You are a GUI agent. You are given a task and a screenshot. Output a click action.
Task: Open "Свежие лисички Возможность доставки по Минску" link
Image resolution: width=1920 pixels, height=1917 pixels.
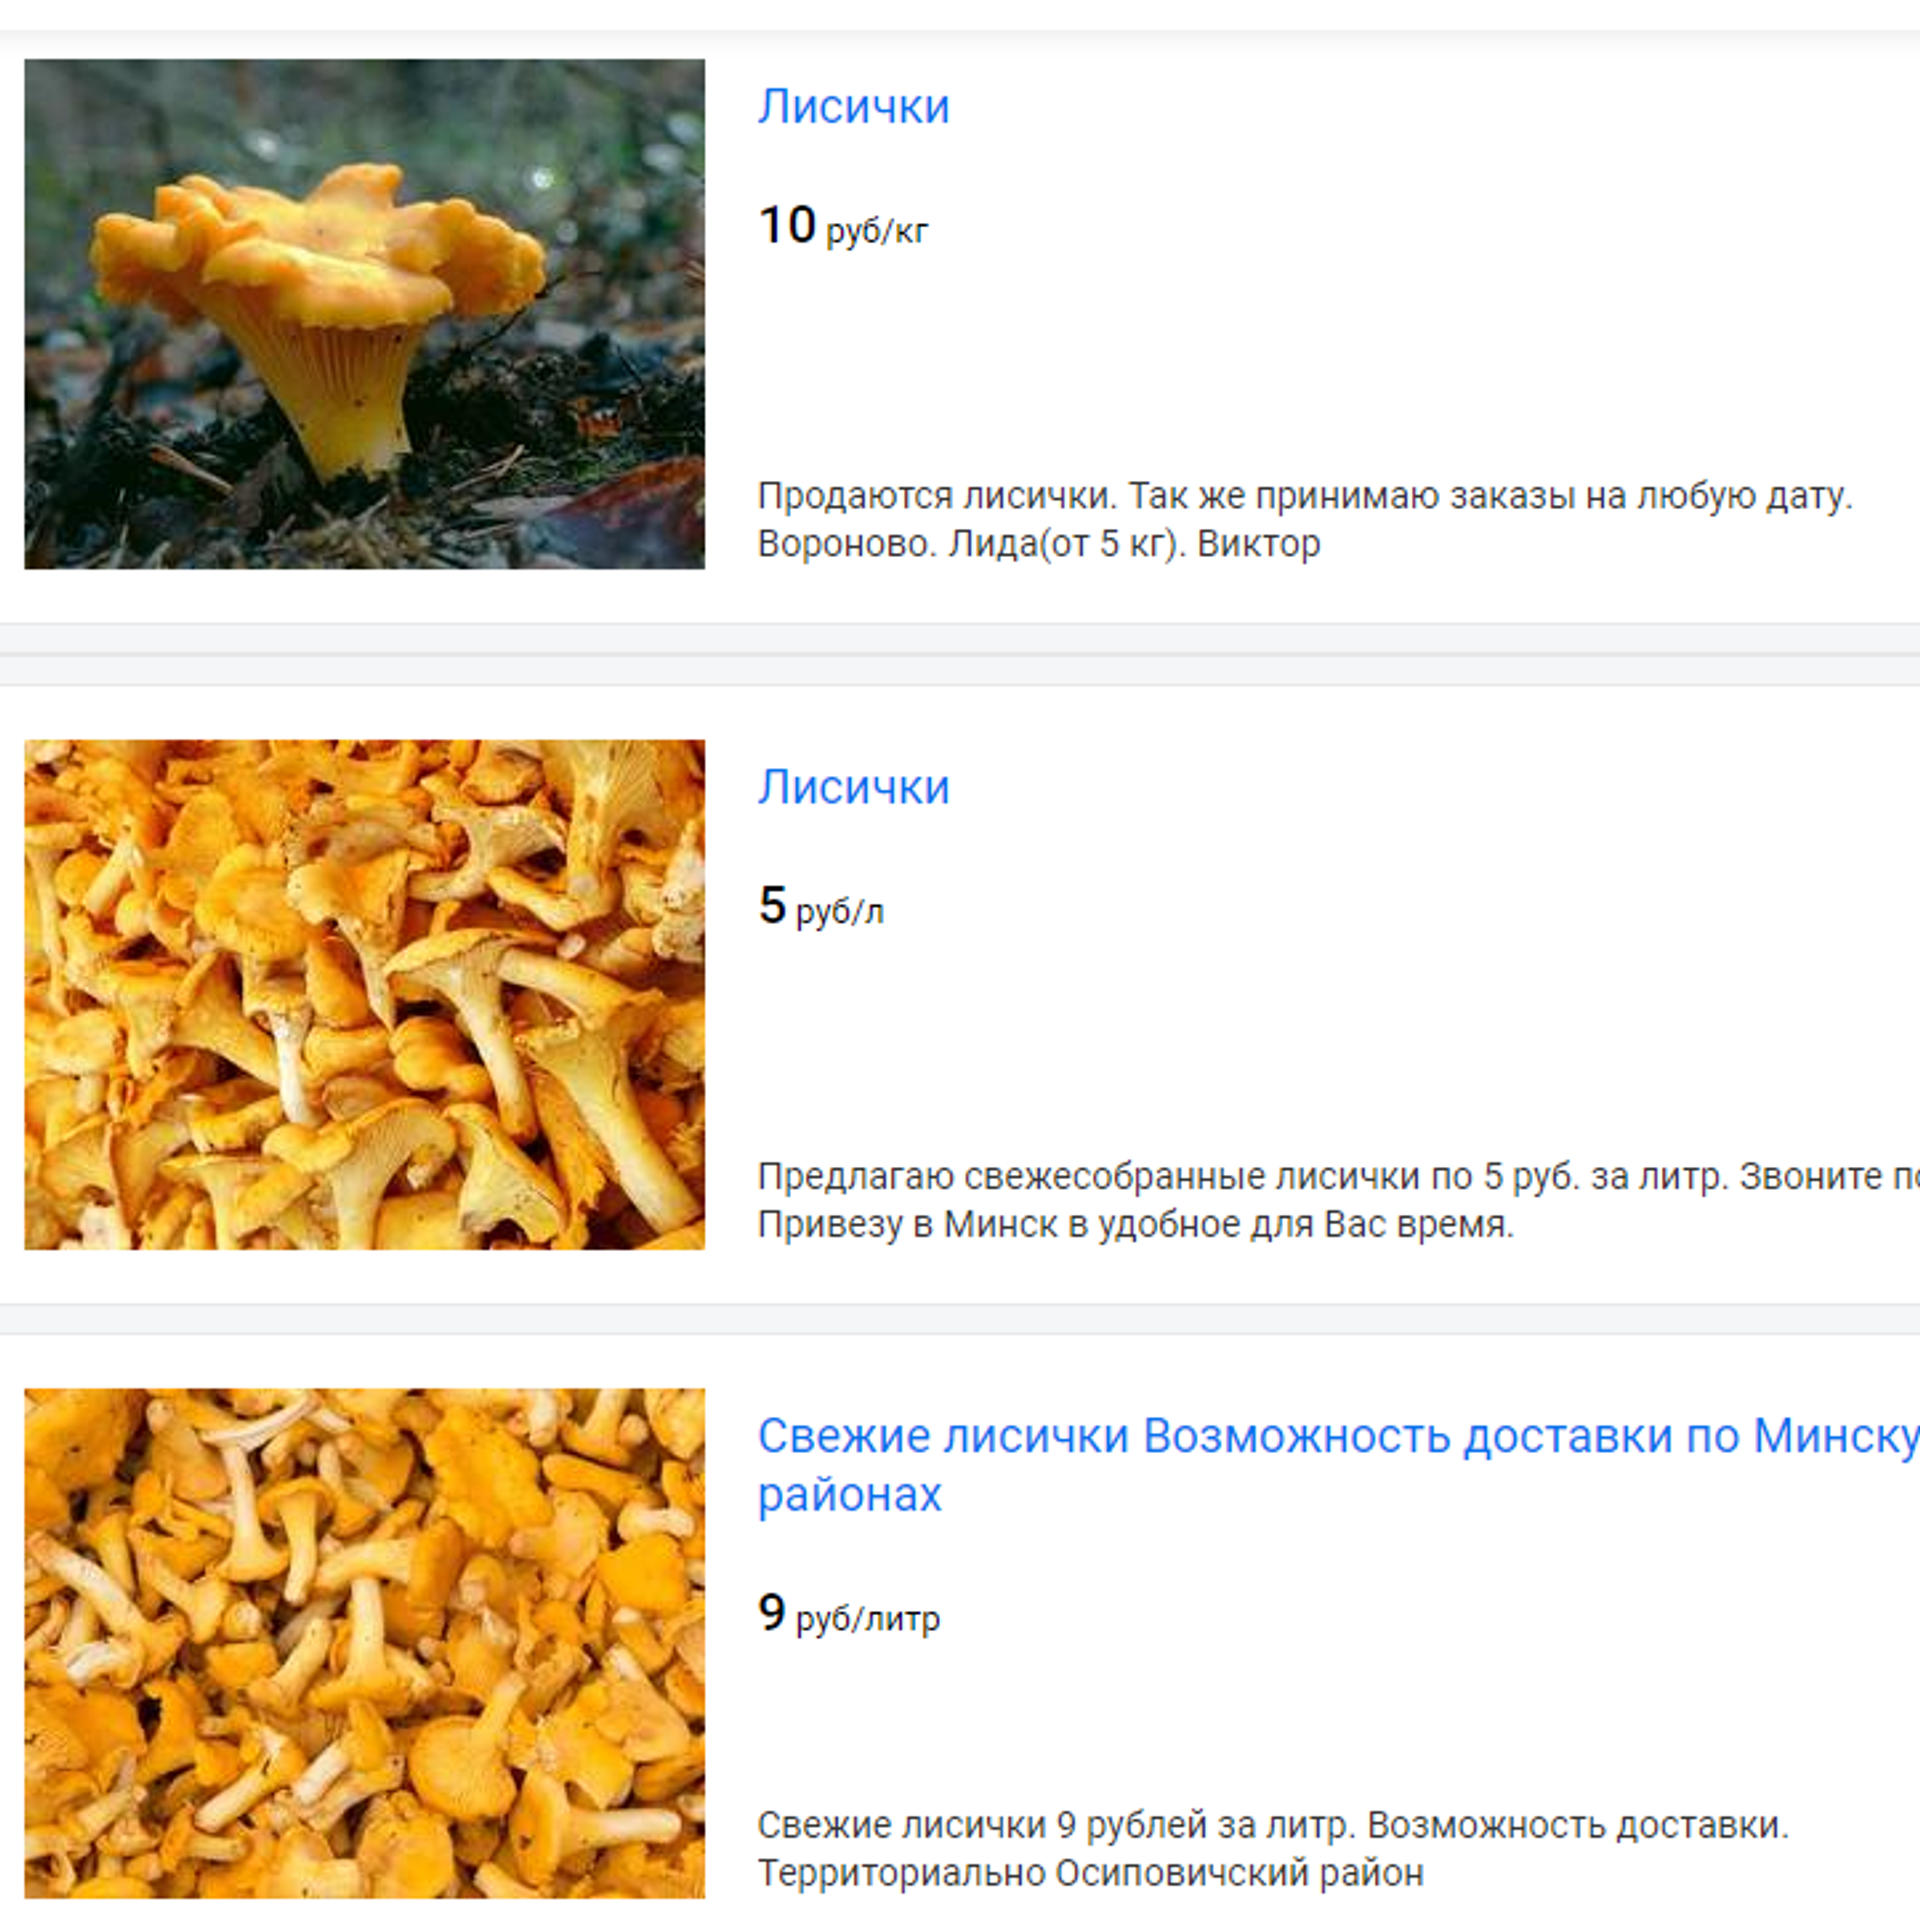click(1338, 1436)
